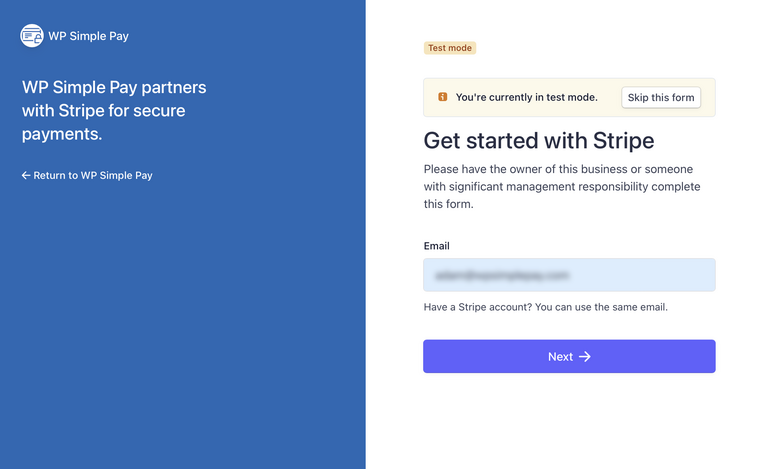Click the "Get started with Stripe" heading

(x=538, y=139)
